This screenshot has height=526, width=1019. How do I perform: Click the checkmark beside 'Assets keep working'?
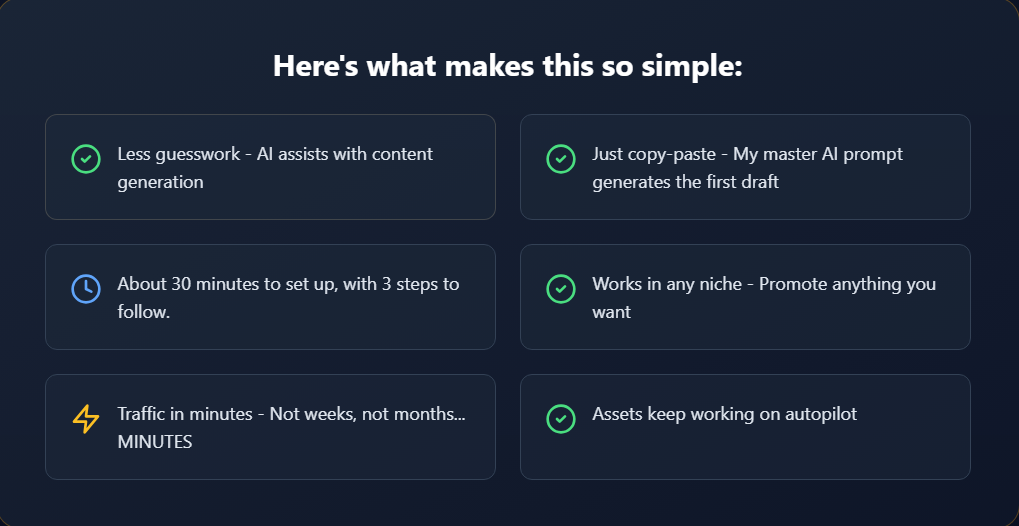[561, 419]
